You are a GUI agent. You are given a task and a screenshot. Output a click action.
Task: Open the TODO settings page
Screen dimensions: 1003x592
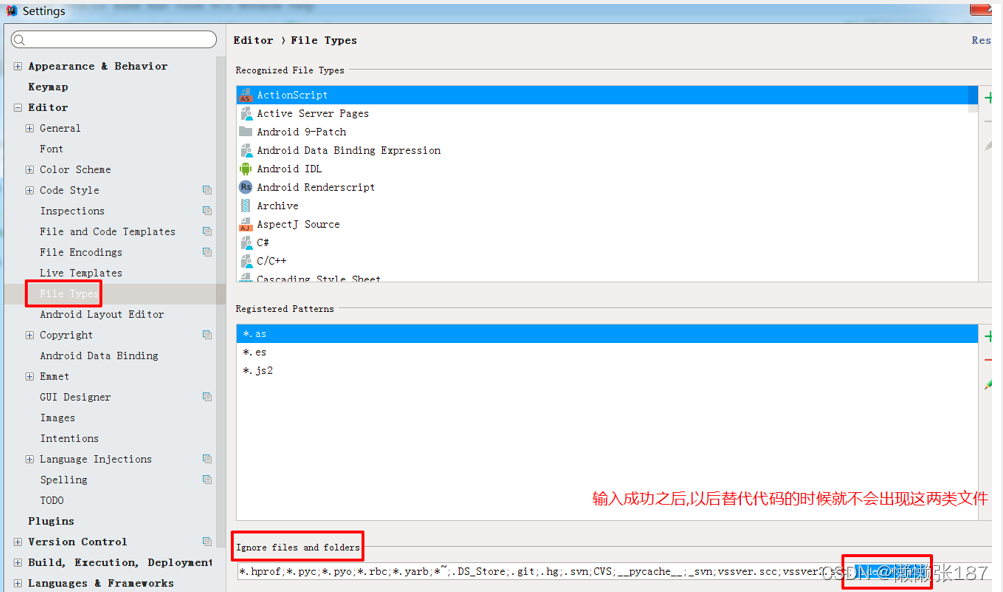[52, 500]
